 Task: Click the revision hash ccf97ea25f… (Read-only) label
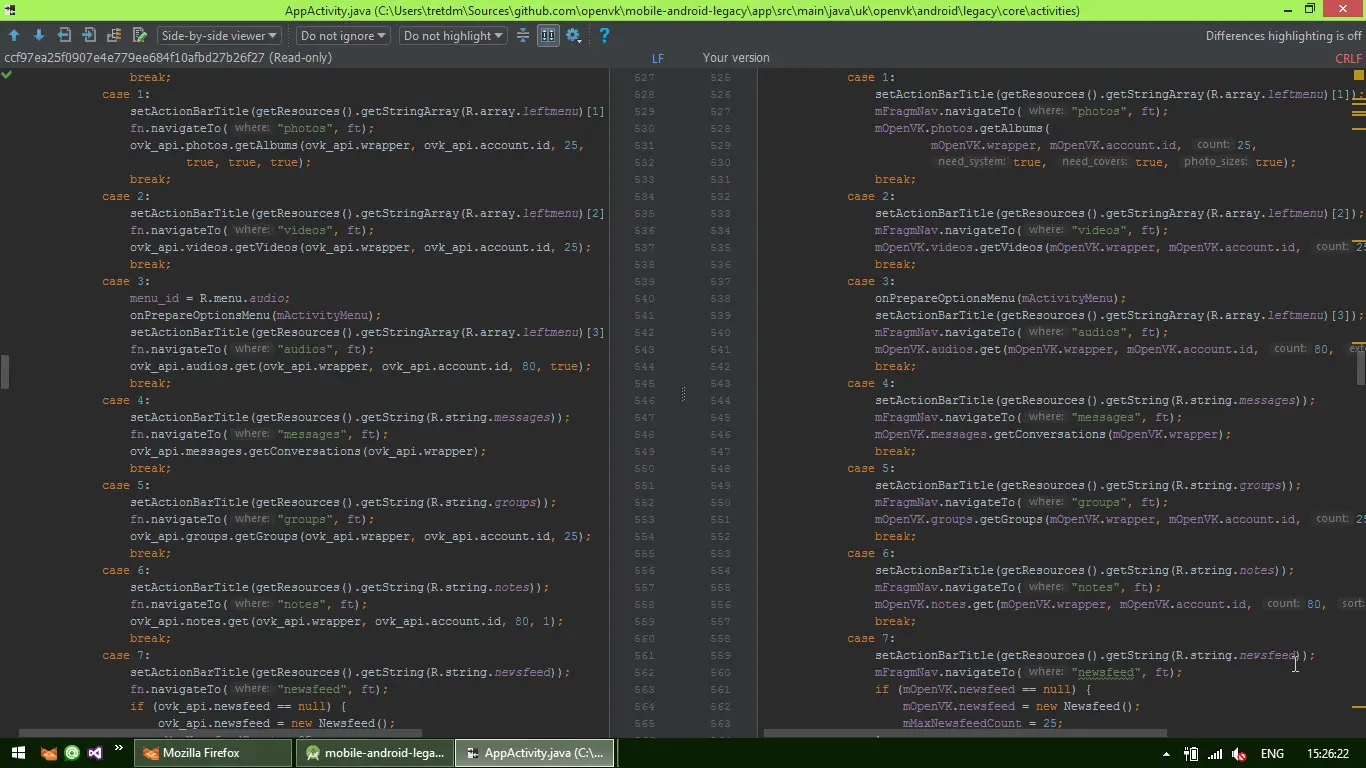click(168, 58)
